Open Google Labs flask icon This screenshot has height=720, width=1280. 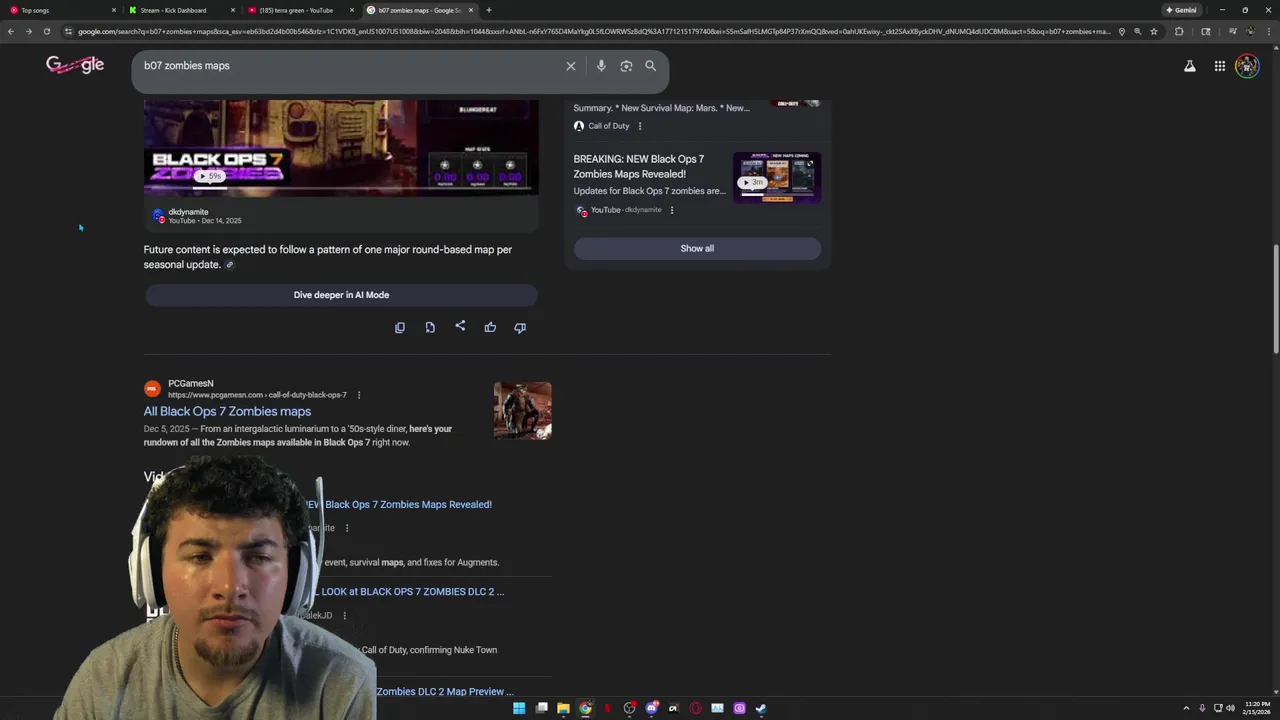coord(1190,66)
